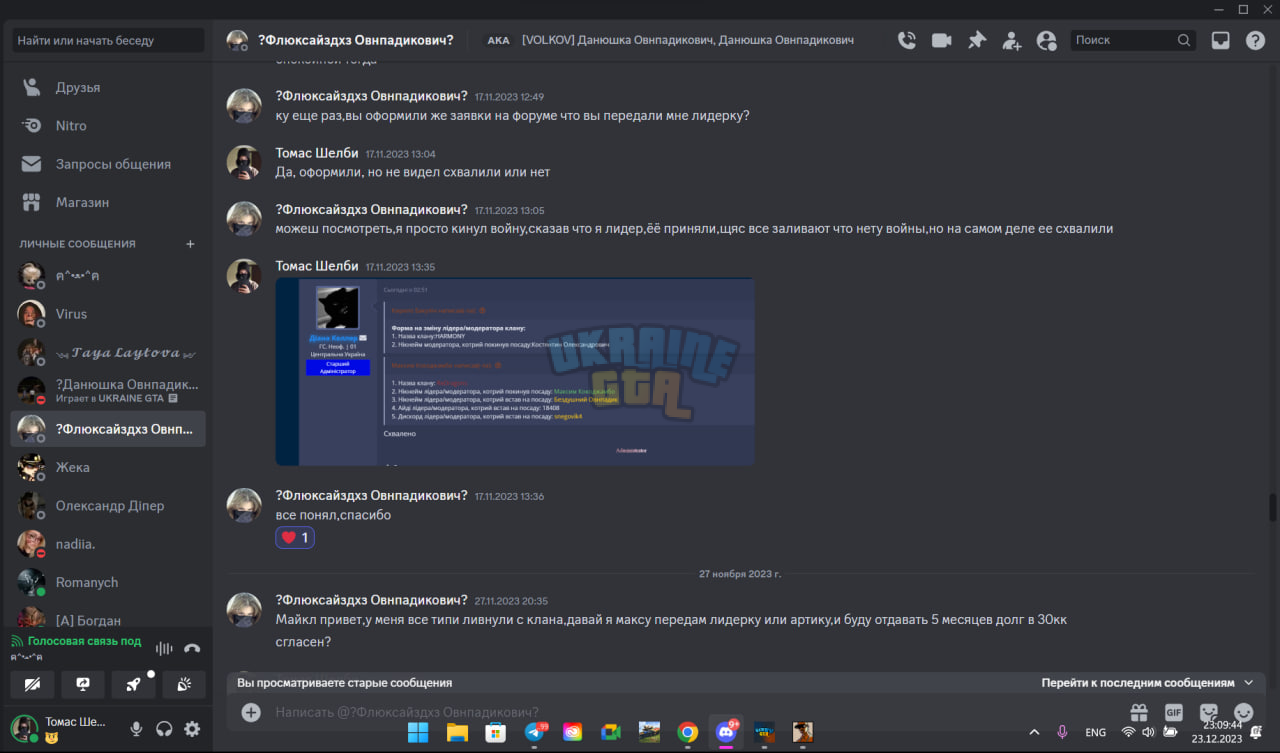Start a voice call with the contact

(907, 40)
